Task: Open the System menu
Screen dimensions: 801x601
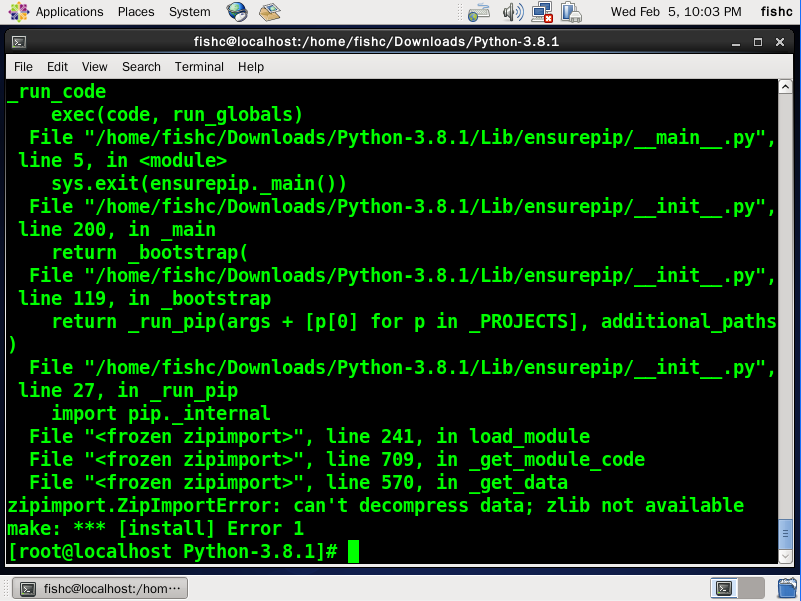Action: point(189,12)
